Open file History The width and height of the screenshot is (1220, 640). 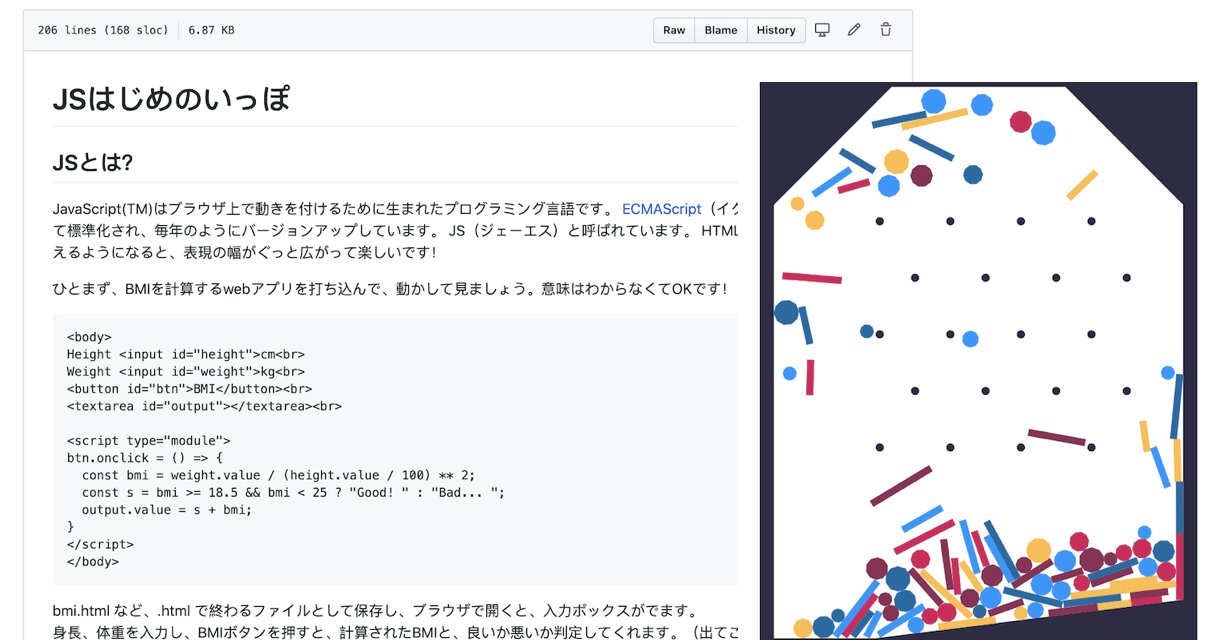(x=776, y=30)
